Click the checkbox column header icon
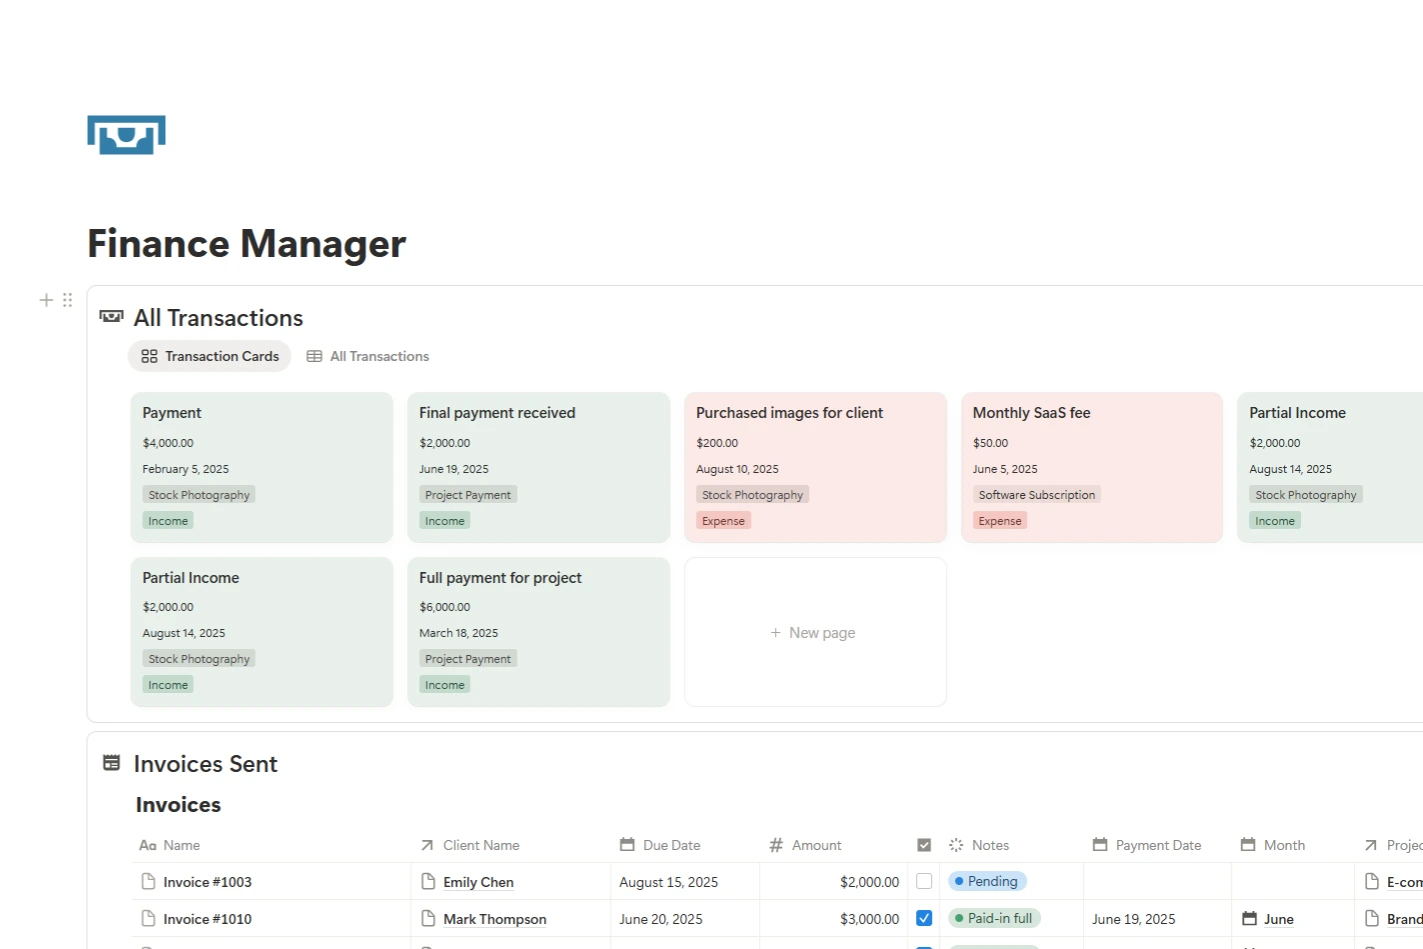The width and height of the screenshot is (1423, 949). point(924,845)
